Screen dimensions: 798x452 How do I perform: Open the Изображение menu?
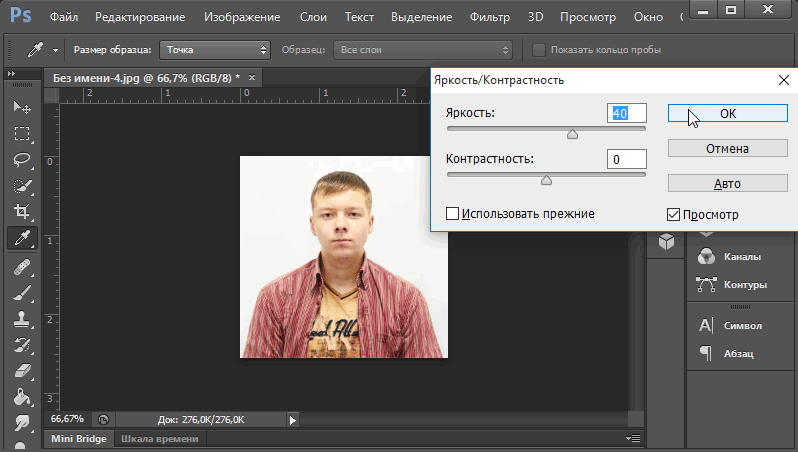[x=242, y=17]
